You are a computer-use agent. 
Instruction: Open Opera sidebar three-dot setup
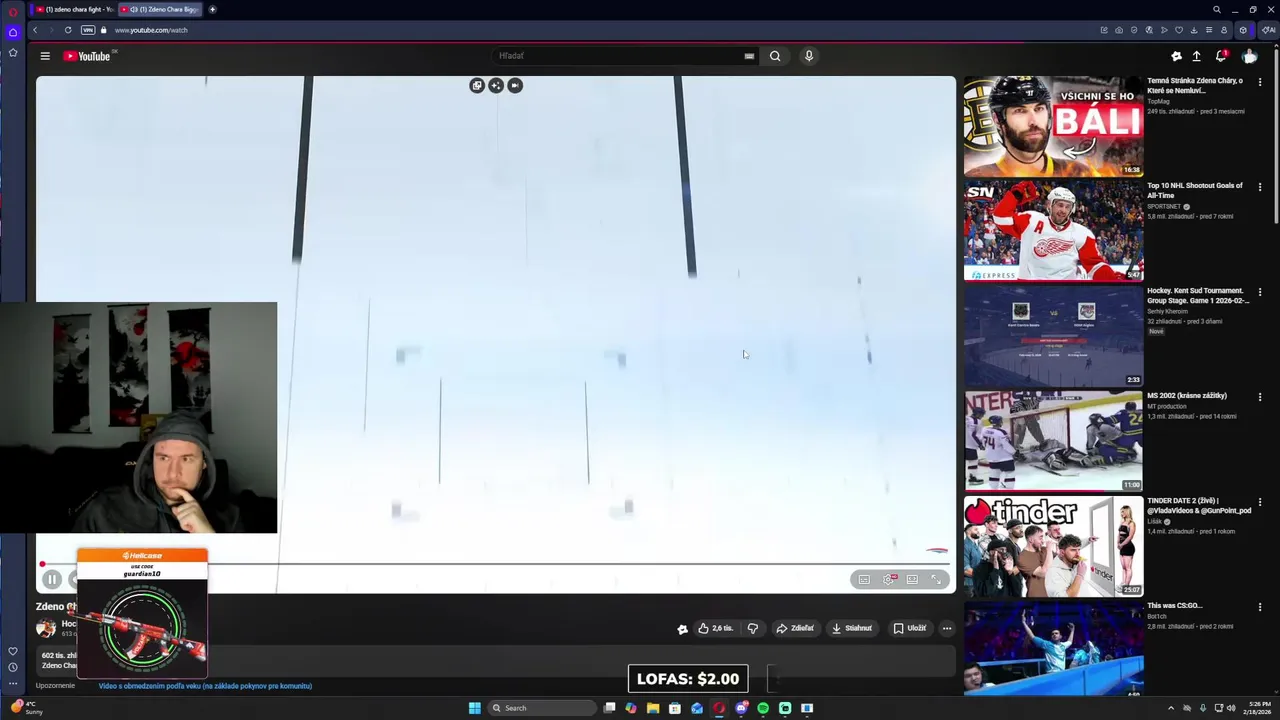12,684
